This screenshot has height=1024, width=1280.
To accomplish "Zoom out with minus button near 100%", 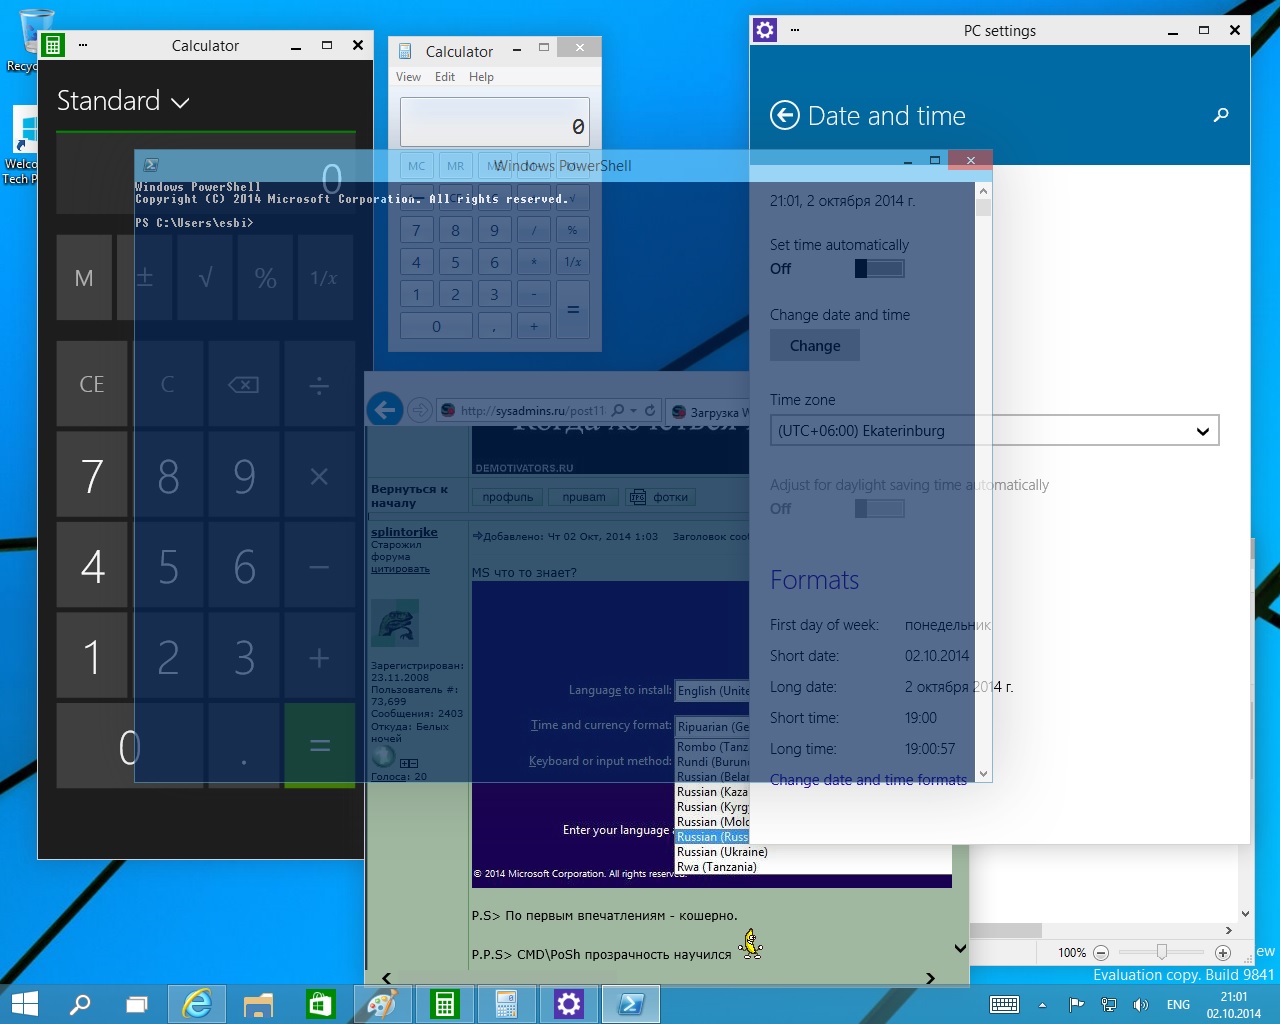I will (x=1101, y=953).
